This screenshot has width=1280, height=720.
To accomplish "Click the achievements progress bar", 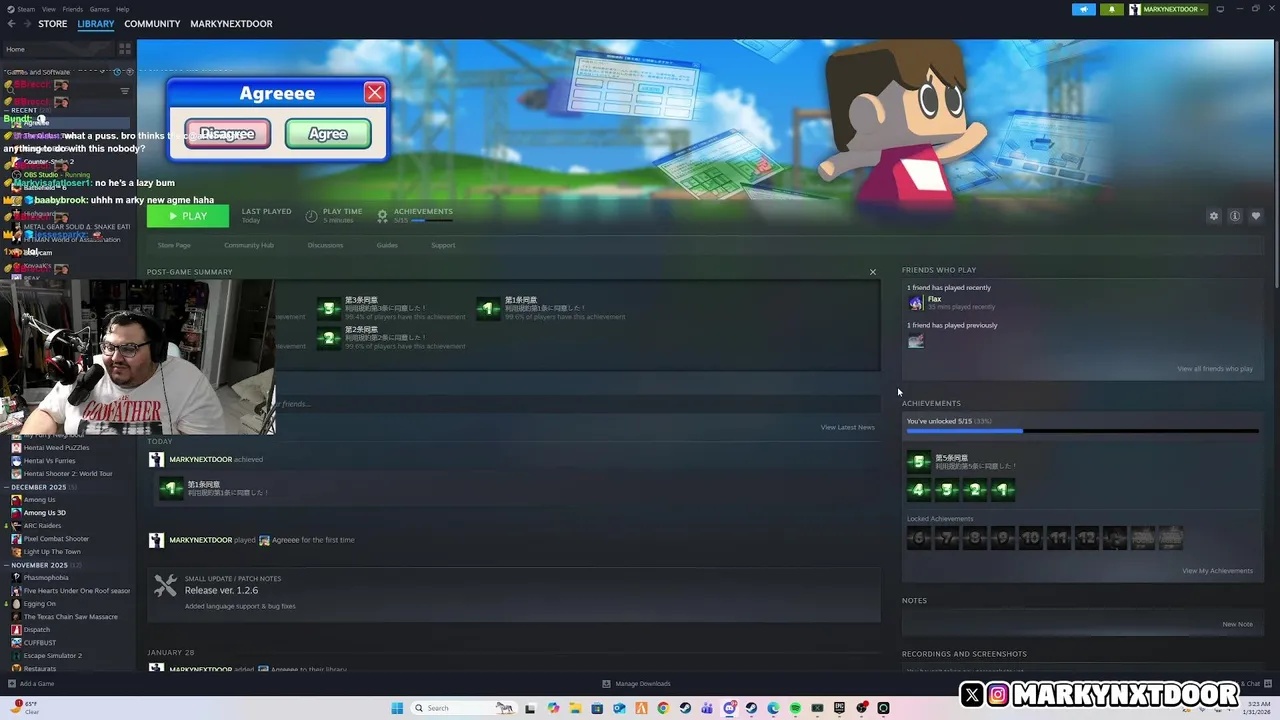I will click(x=1082, y=432).
